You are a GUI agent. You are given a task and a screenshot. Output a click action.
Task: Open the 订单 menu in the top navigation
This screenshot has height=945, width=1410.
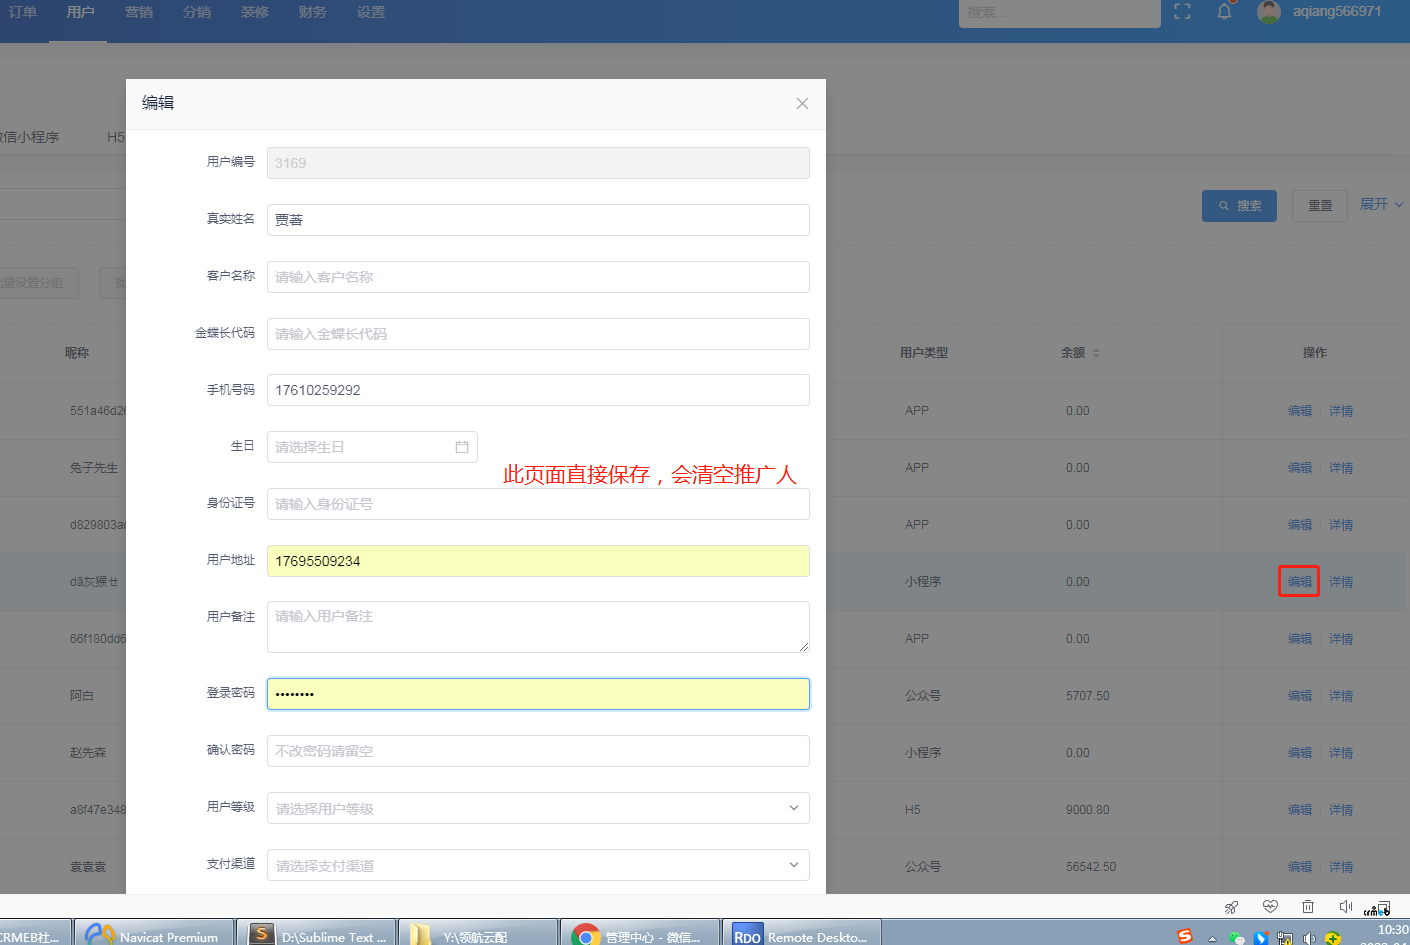23,12
